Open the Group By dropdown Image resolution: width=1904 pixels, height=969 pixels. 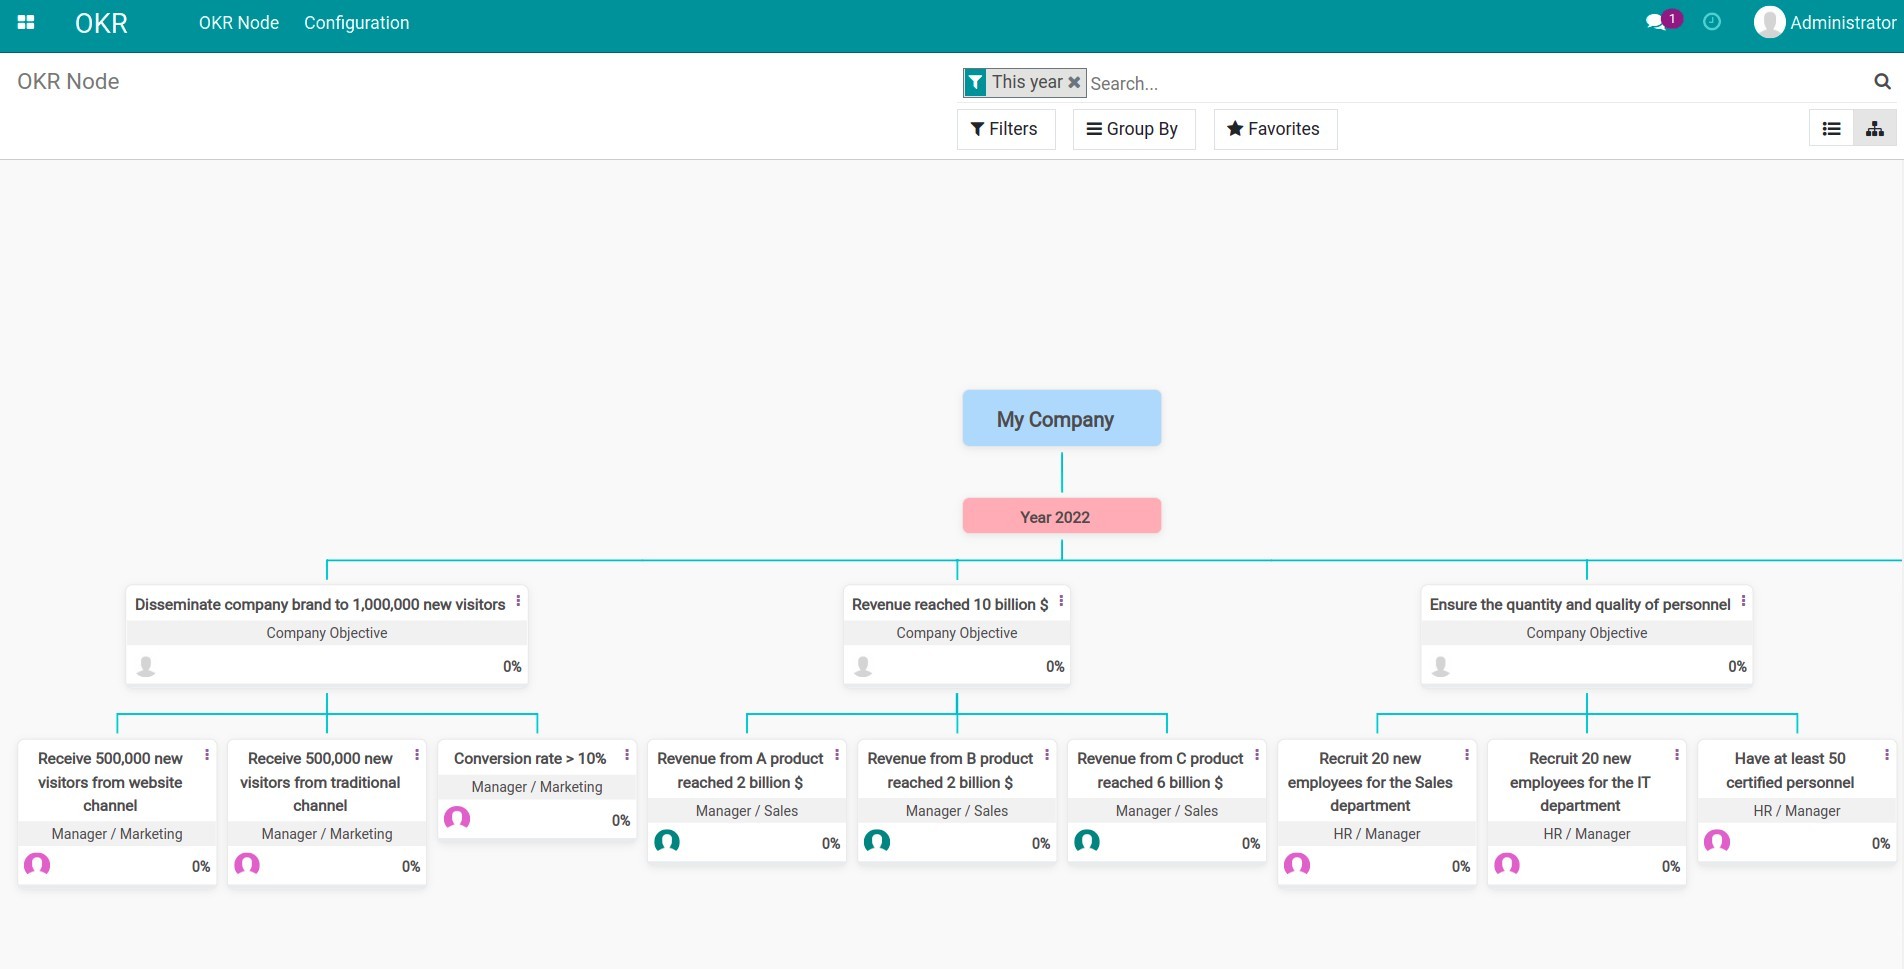(x=1134, y=128)
